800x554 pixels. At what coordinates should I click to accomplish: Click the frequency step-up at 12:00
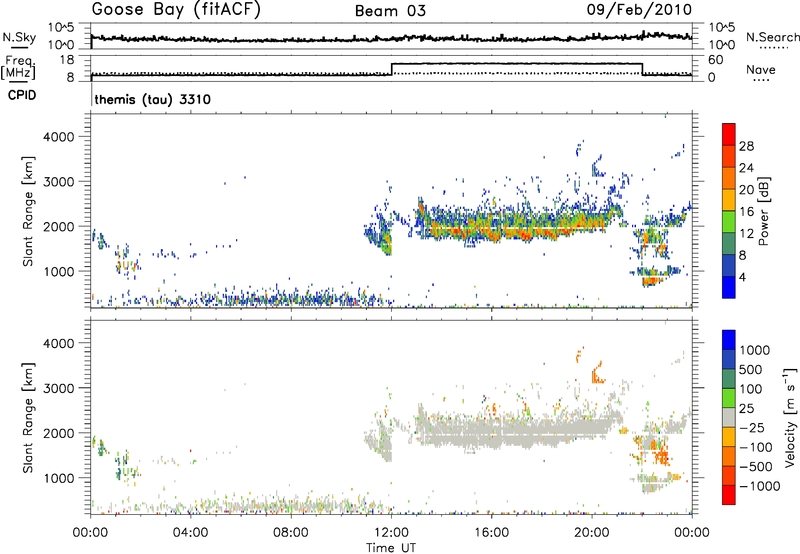point(392,69)
